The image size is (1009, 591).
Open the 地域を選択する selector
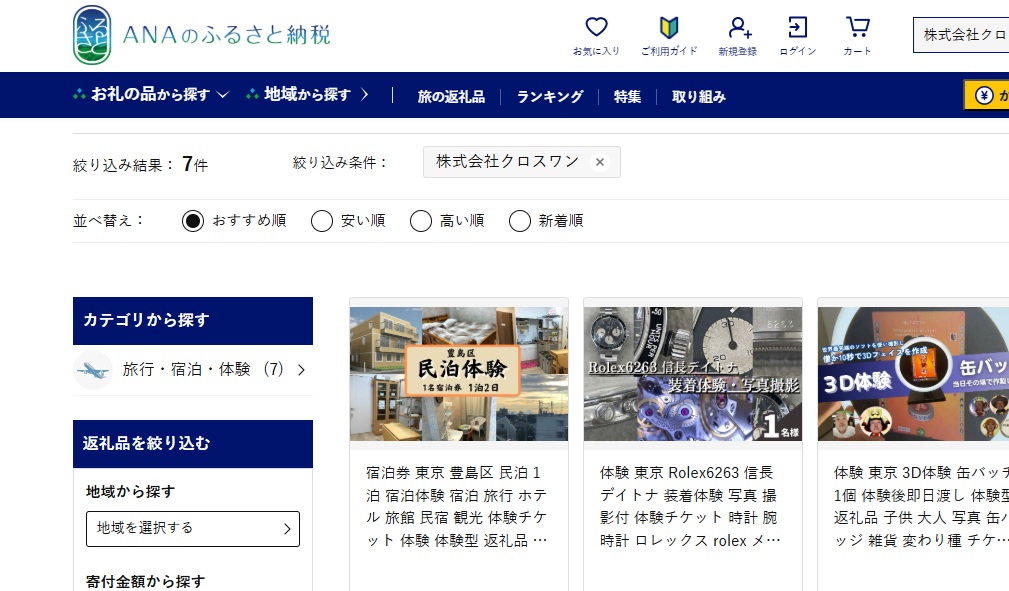[x=193, y=528]
